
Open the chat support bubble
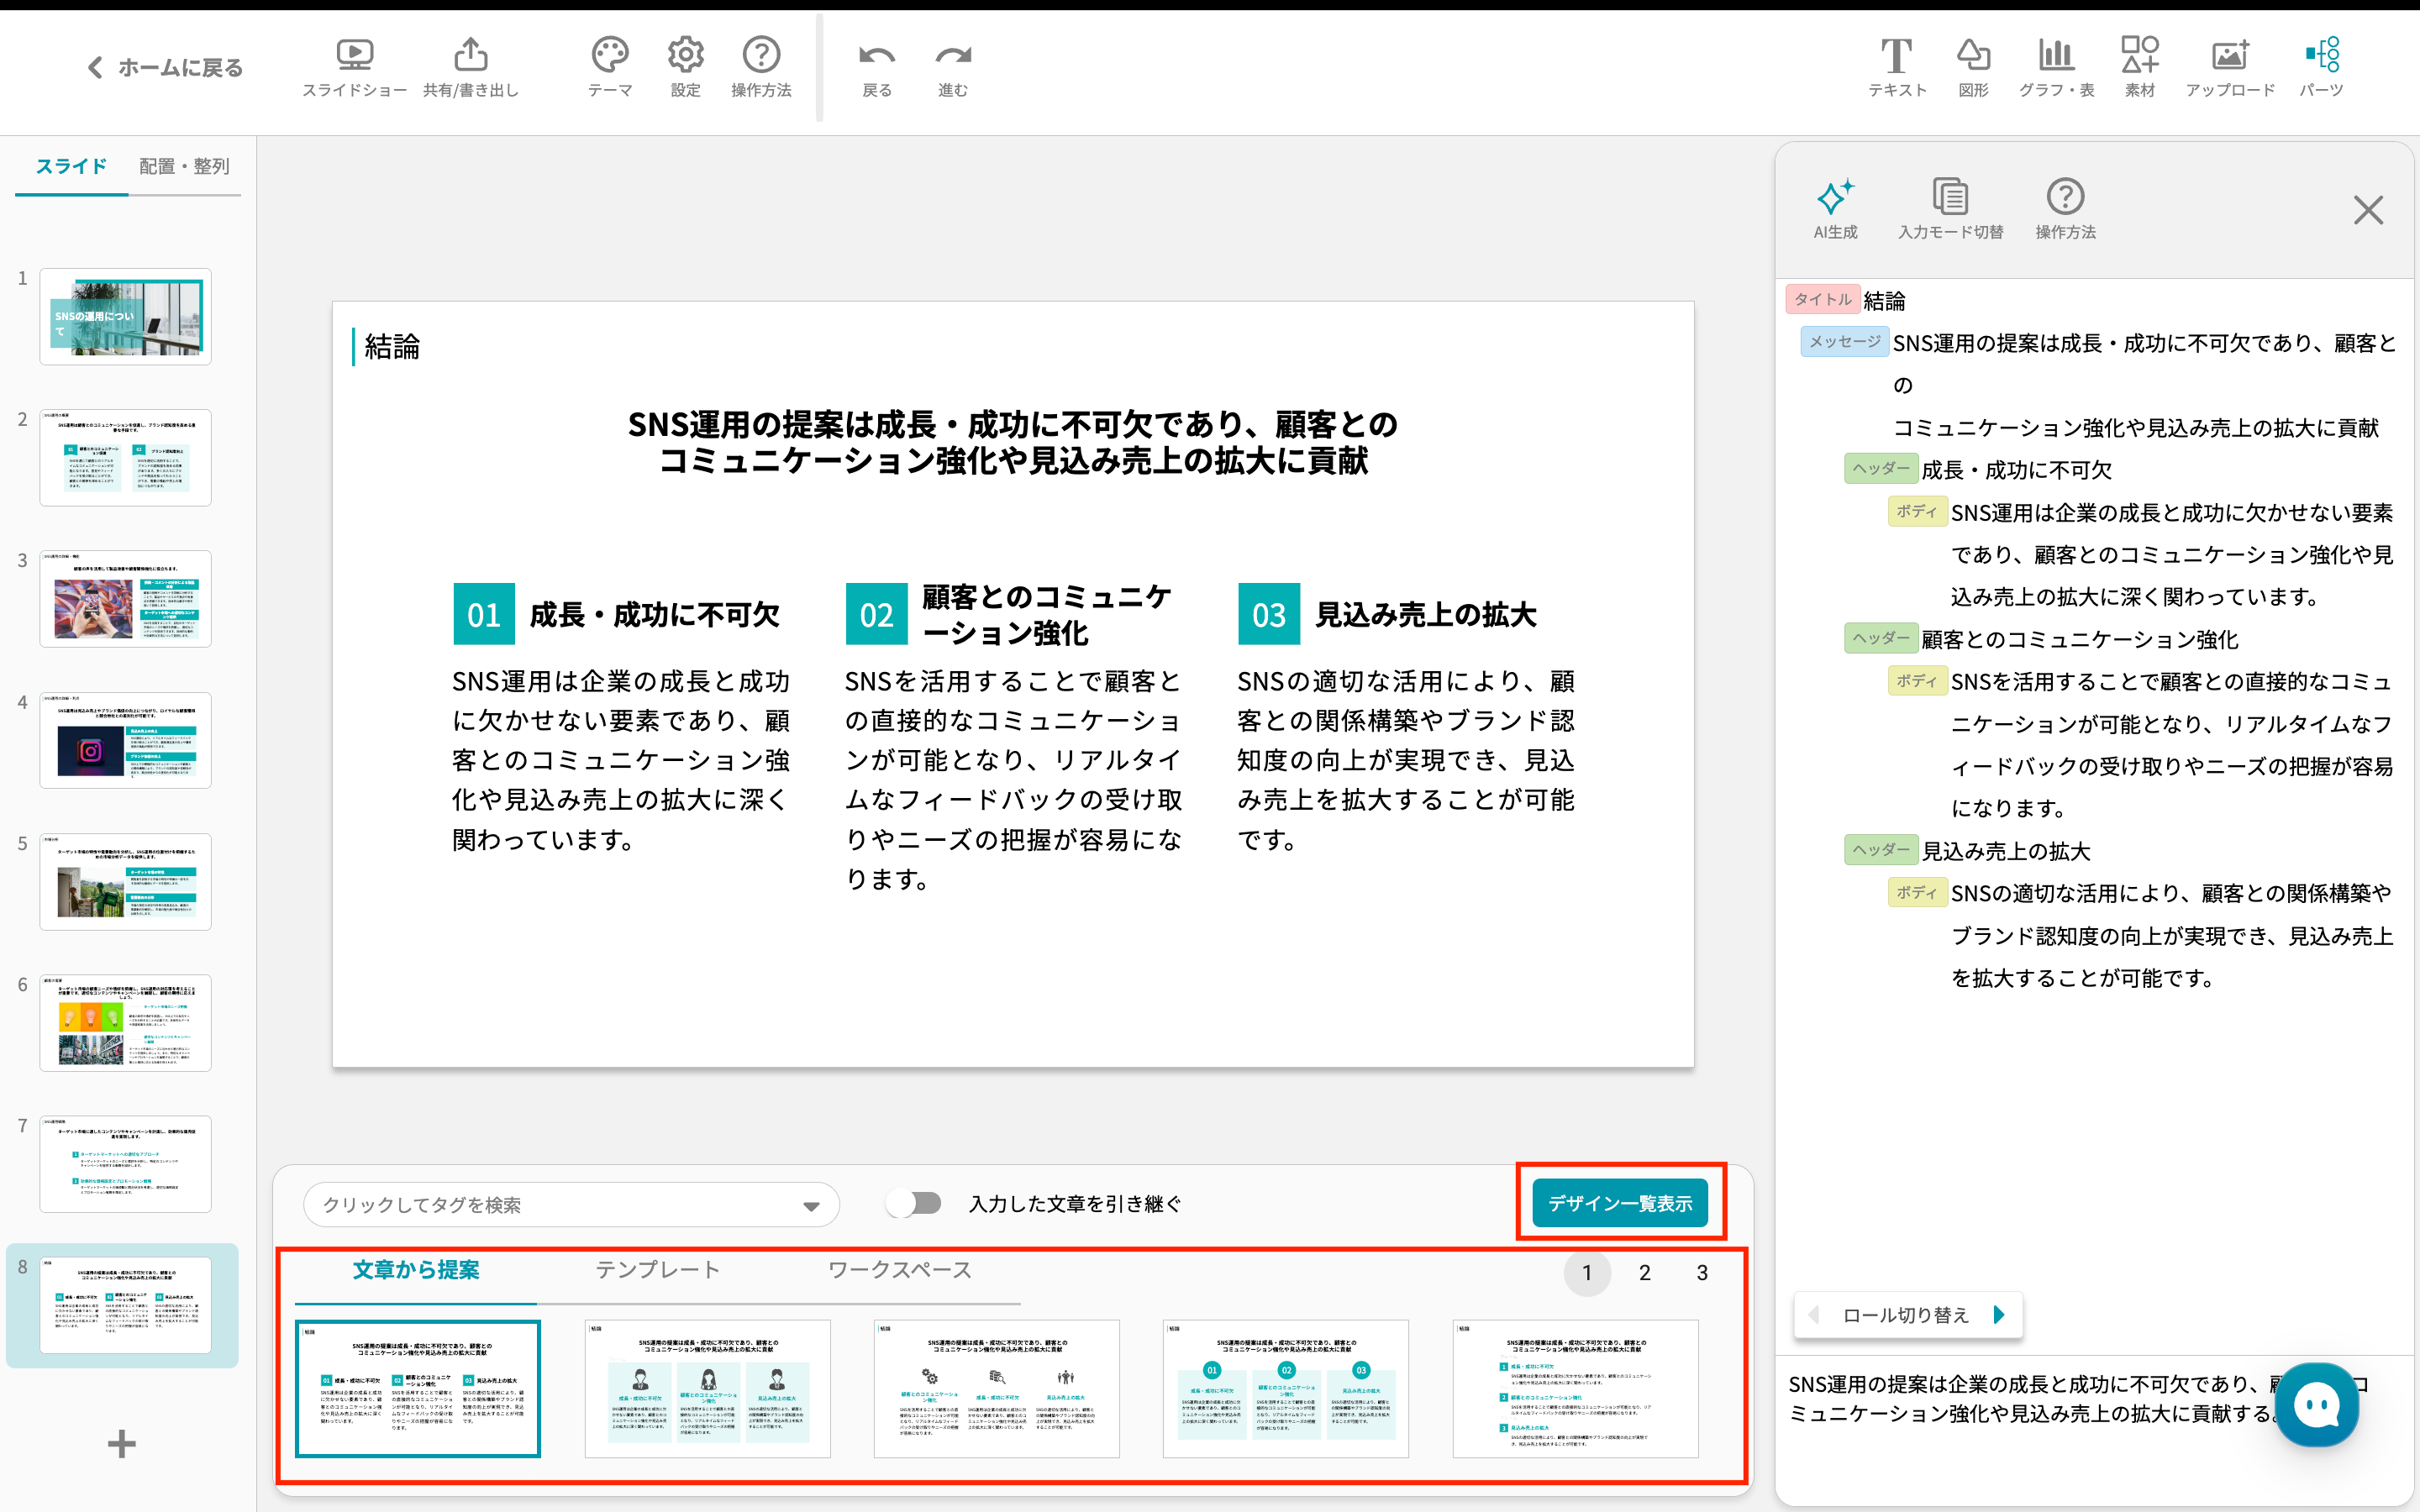[2316, 1405]
